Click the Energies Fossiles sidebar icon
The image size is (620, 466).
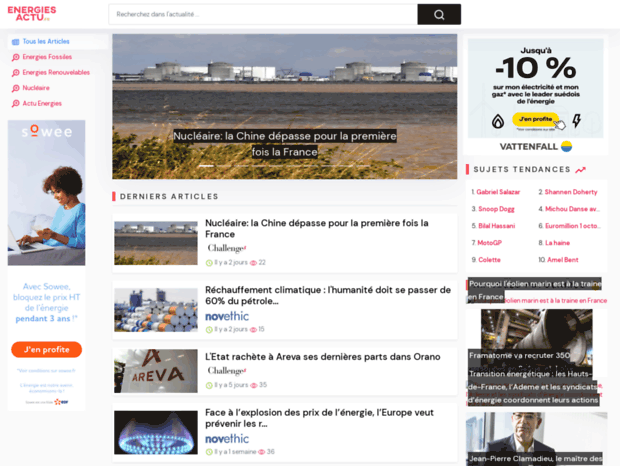point(15,57)
